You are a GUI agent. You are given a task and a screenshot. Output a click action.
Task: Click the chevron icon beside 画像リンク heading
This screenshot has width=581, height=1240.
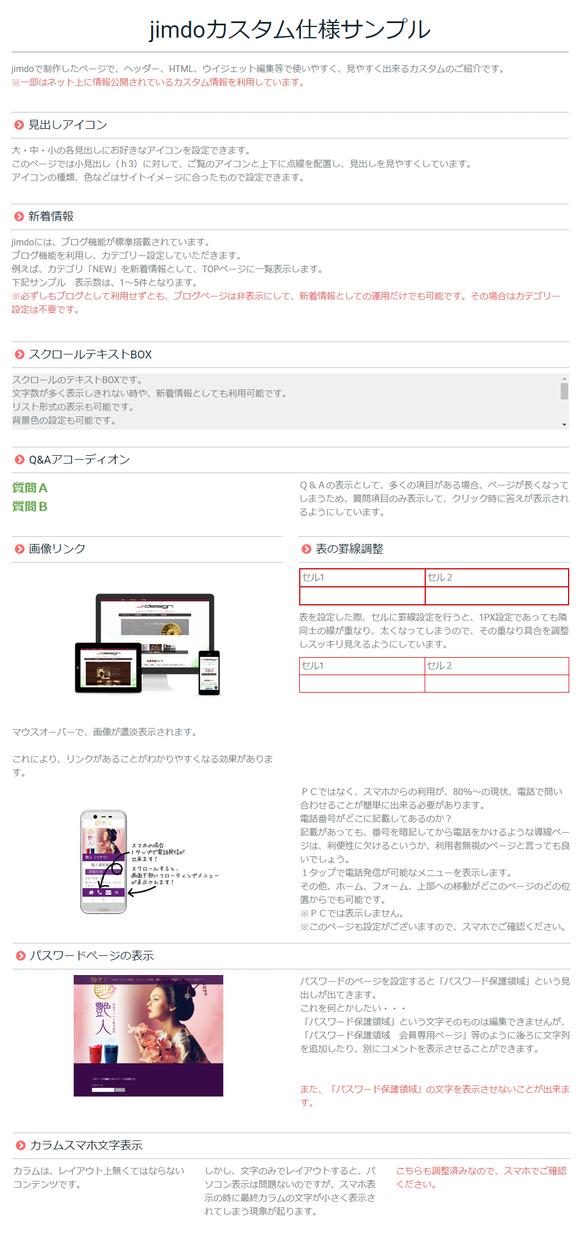tap(19, 549)
